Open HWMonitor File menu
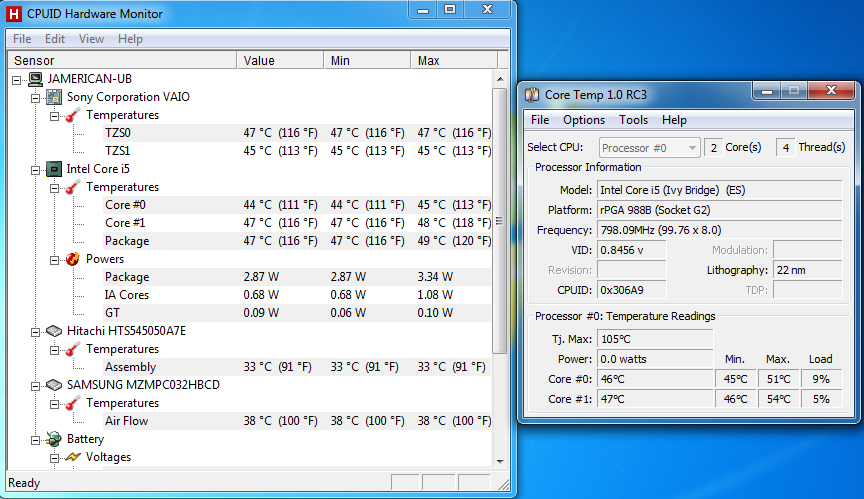The width and height of the screenshot is (864, 499). click(22, 39)
